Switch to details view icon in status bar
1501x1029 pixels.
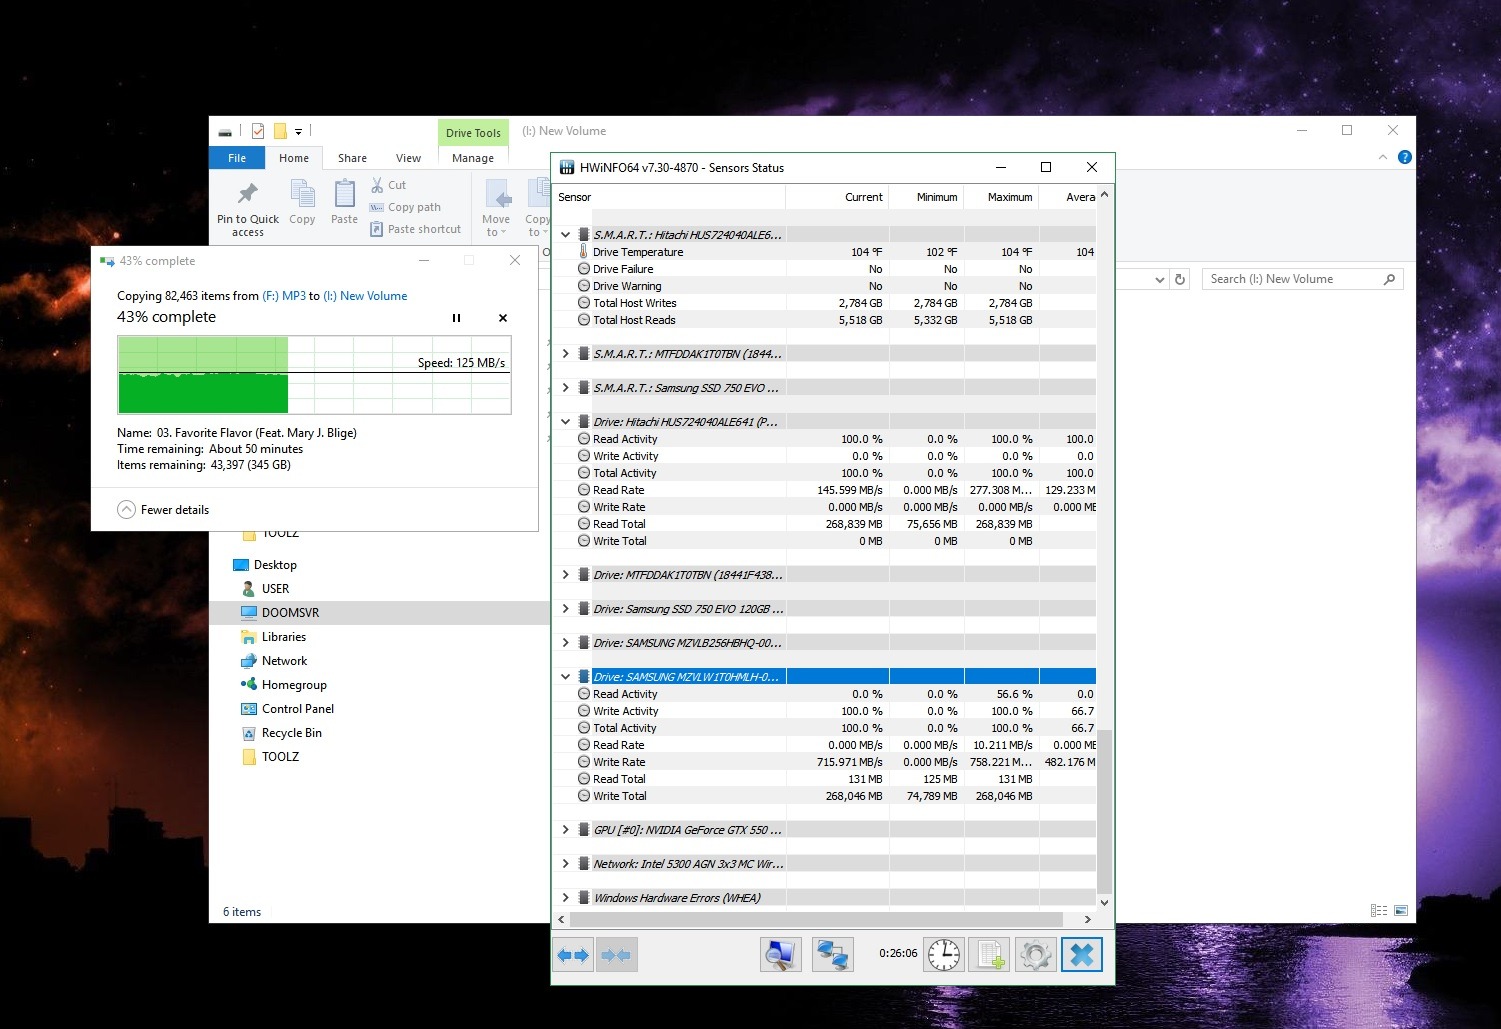(x=1379, y=911)
